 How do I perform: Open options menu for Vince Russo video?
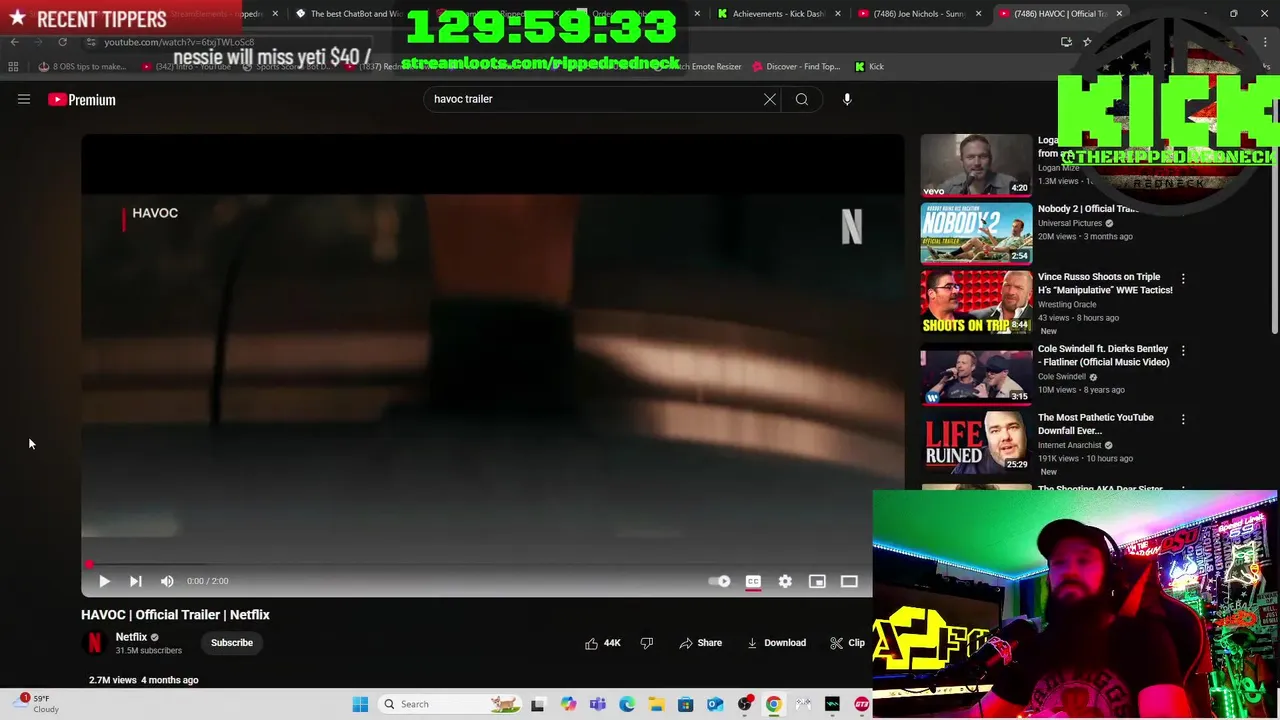click(x=1183, y=279)
